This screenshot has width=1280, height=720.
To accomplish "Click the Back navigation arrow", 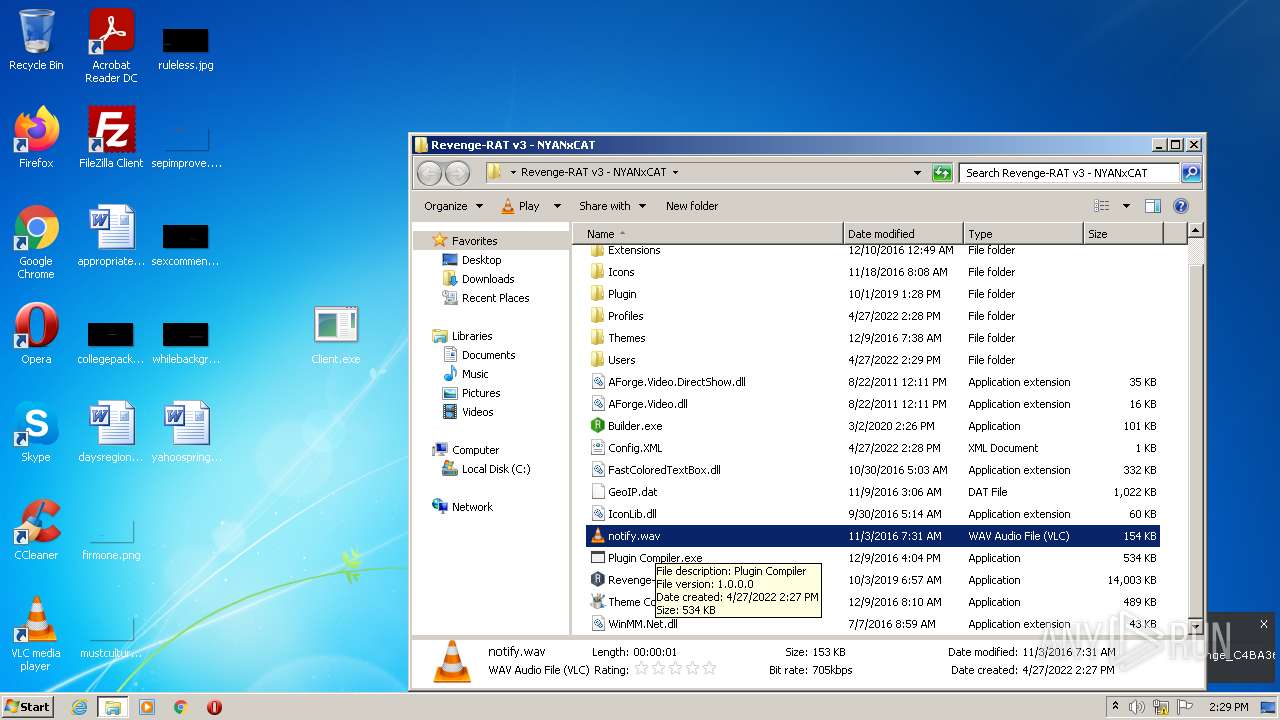I will [x=429, y=173].
